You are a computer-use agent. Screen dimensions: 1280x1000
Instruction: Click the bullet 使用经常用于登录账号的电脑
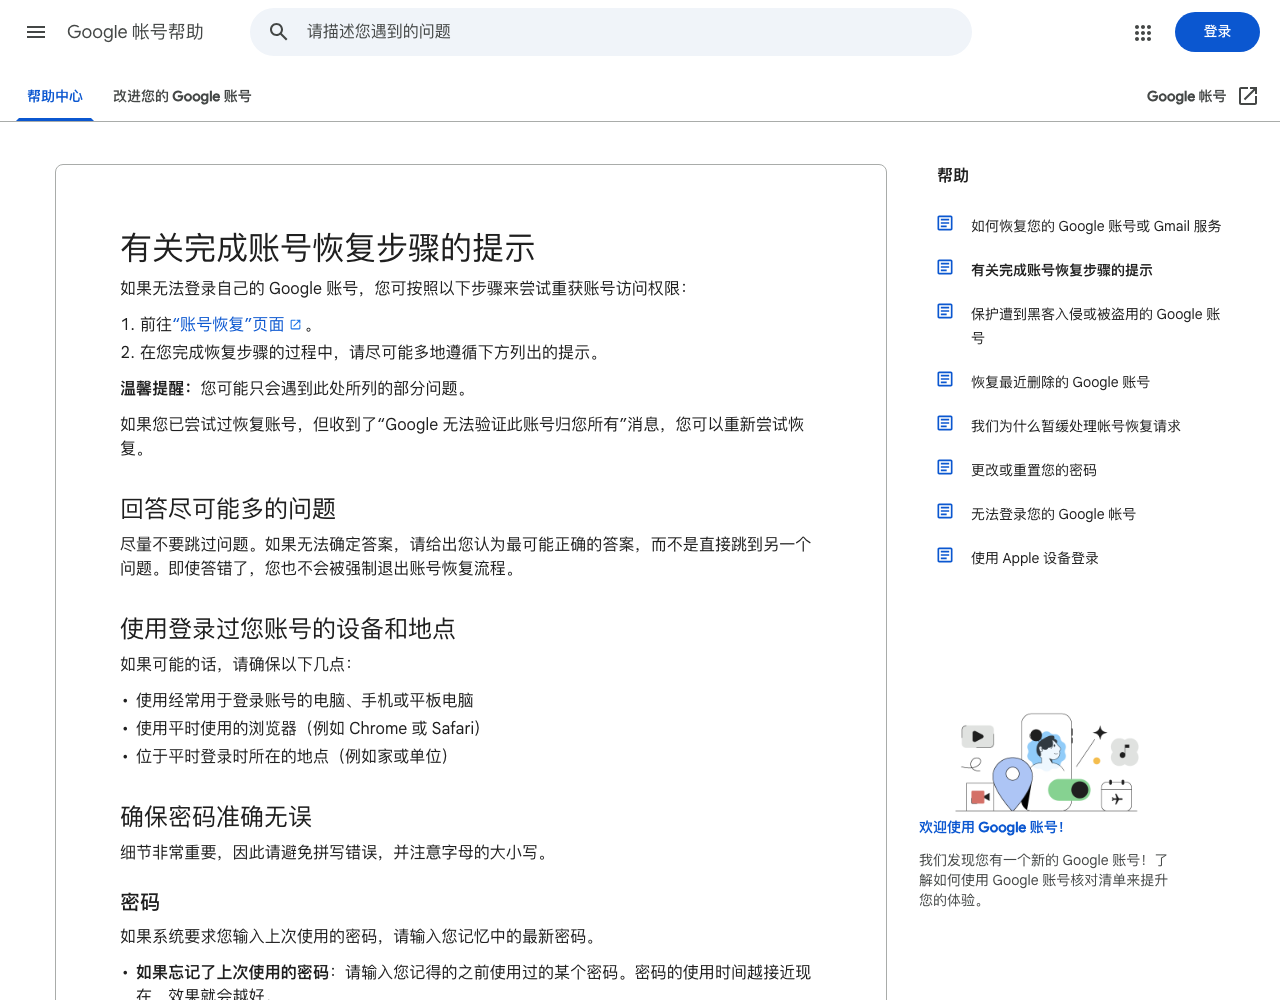click(x=305, y=700)
